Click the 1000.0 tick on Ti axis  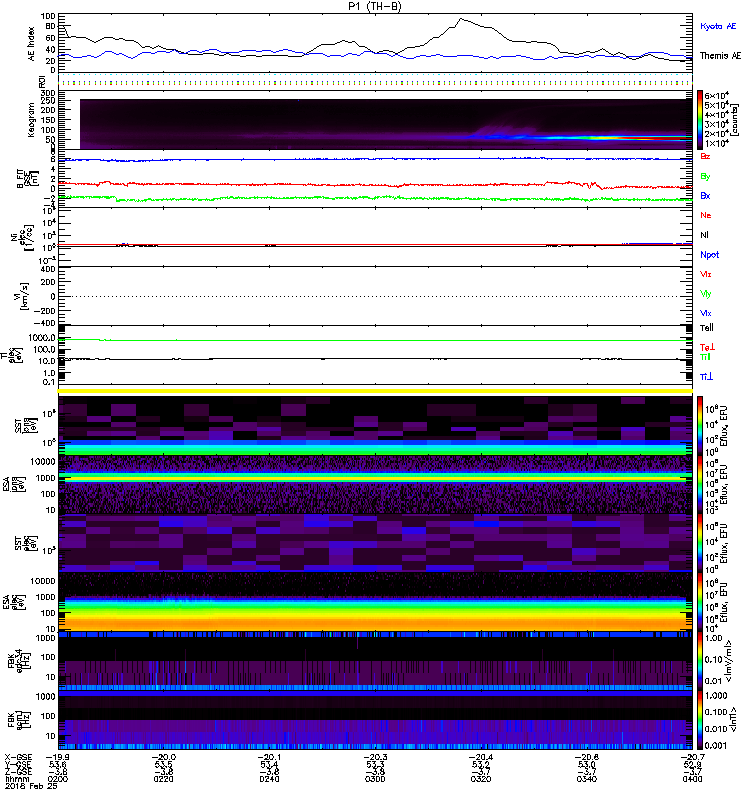42,338
